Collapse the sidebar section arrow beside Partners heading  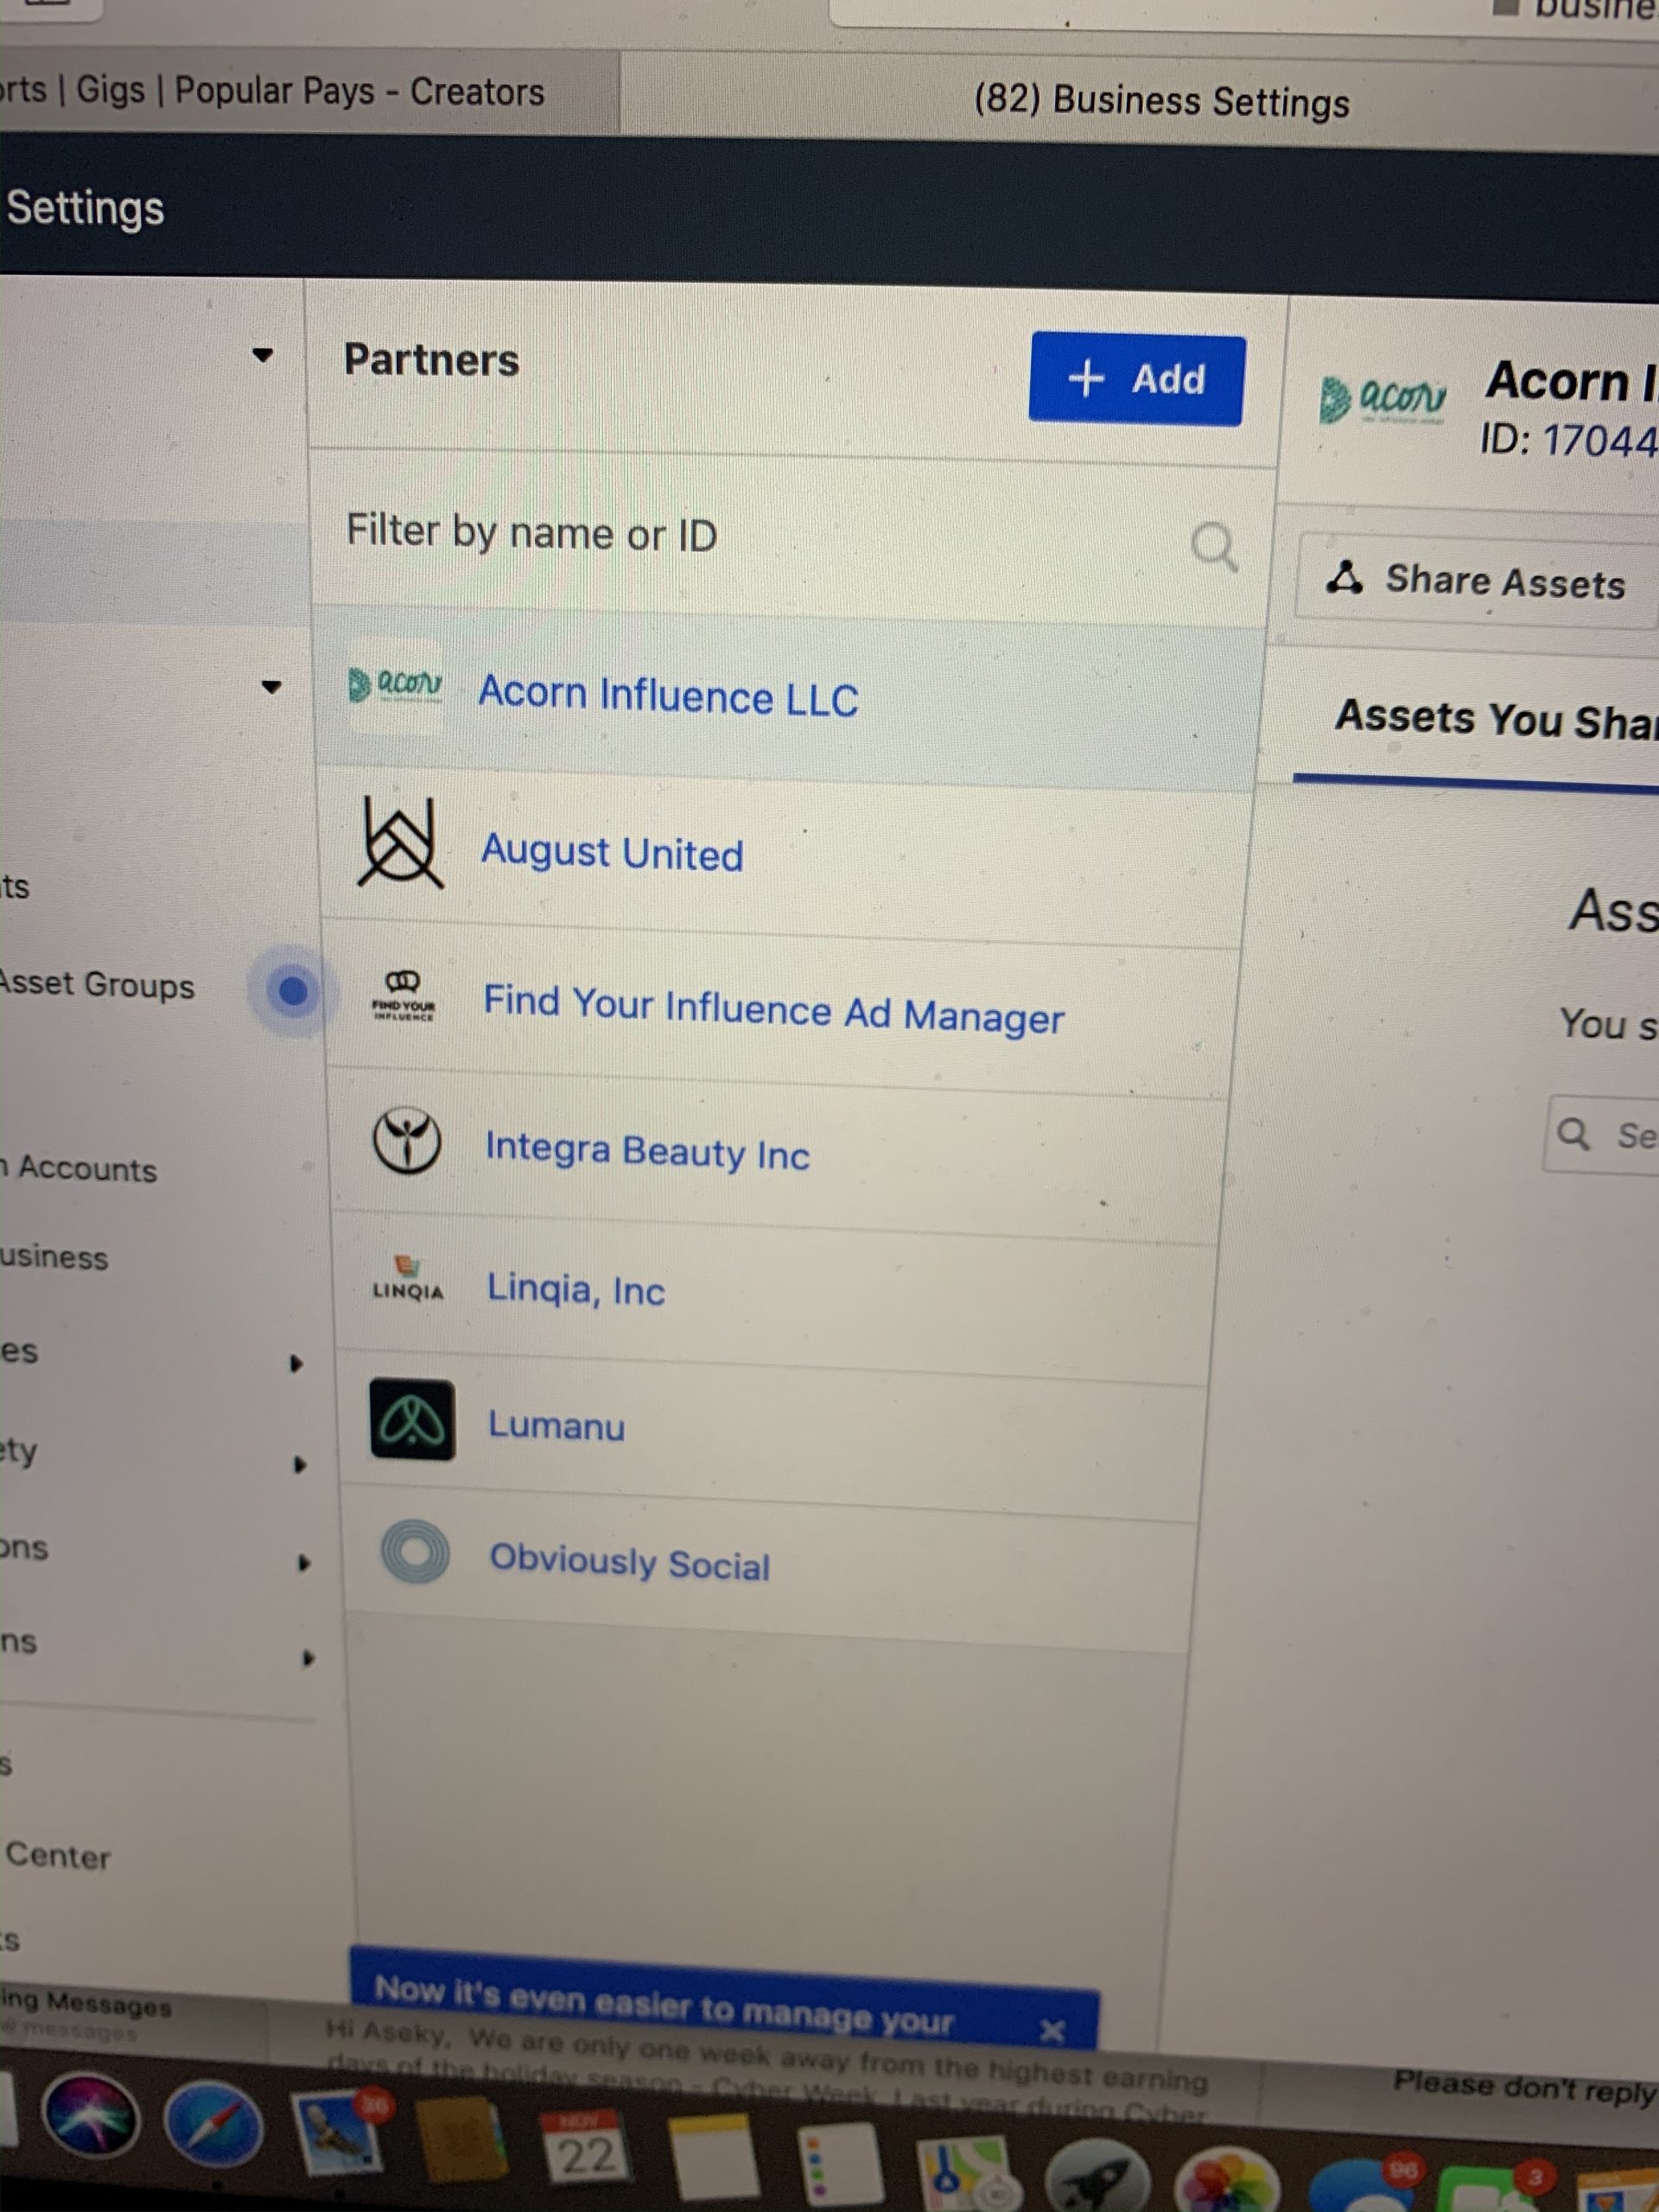(x=263, y=355)
